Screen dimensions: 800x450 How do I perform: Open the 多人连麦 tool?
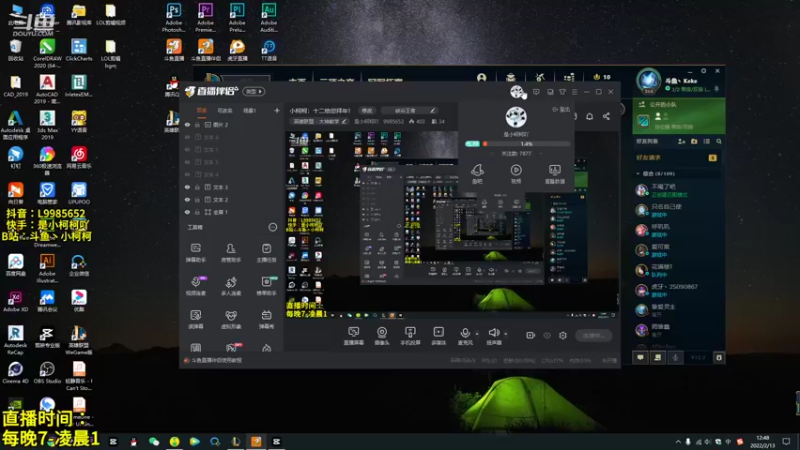pyautogui.click(x=231, y=286)
